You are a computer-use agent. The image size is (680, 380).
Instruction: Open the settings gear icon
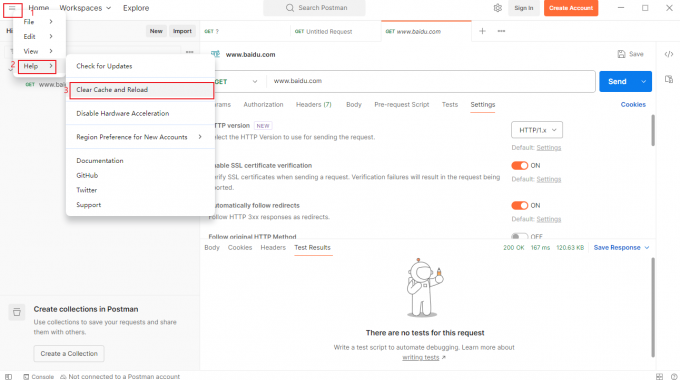(497, 8)
